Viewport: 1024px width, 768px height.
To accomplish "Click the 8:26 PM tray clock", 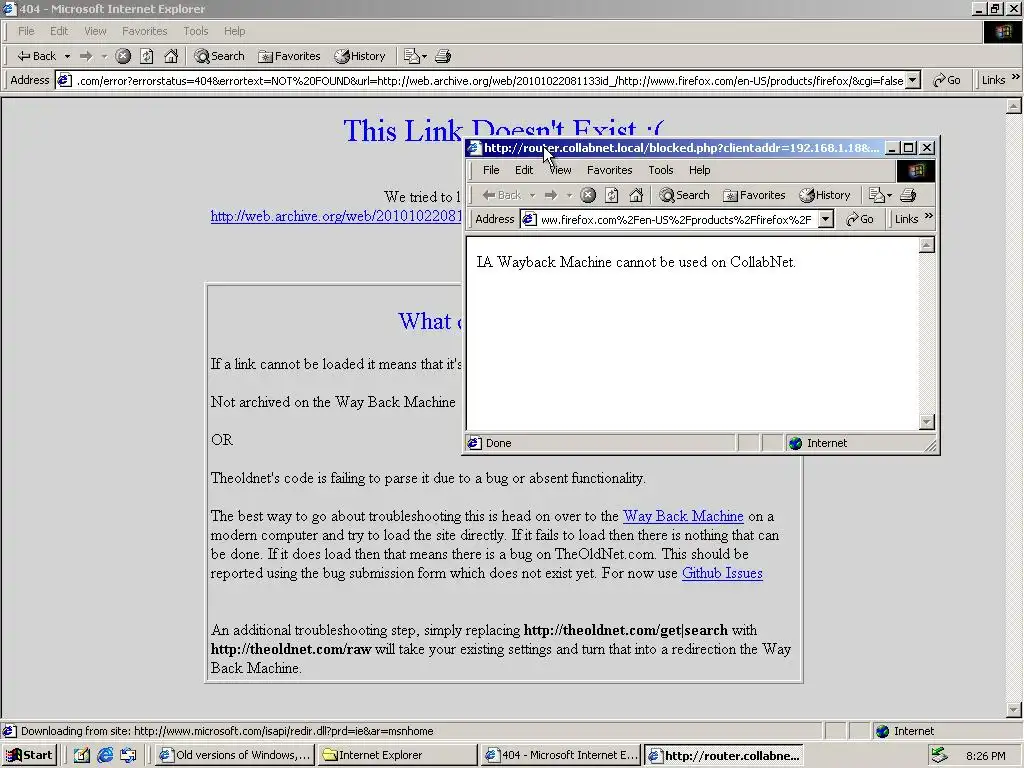I will click(x=985, y=756).
